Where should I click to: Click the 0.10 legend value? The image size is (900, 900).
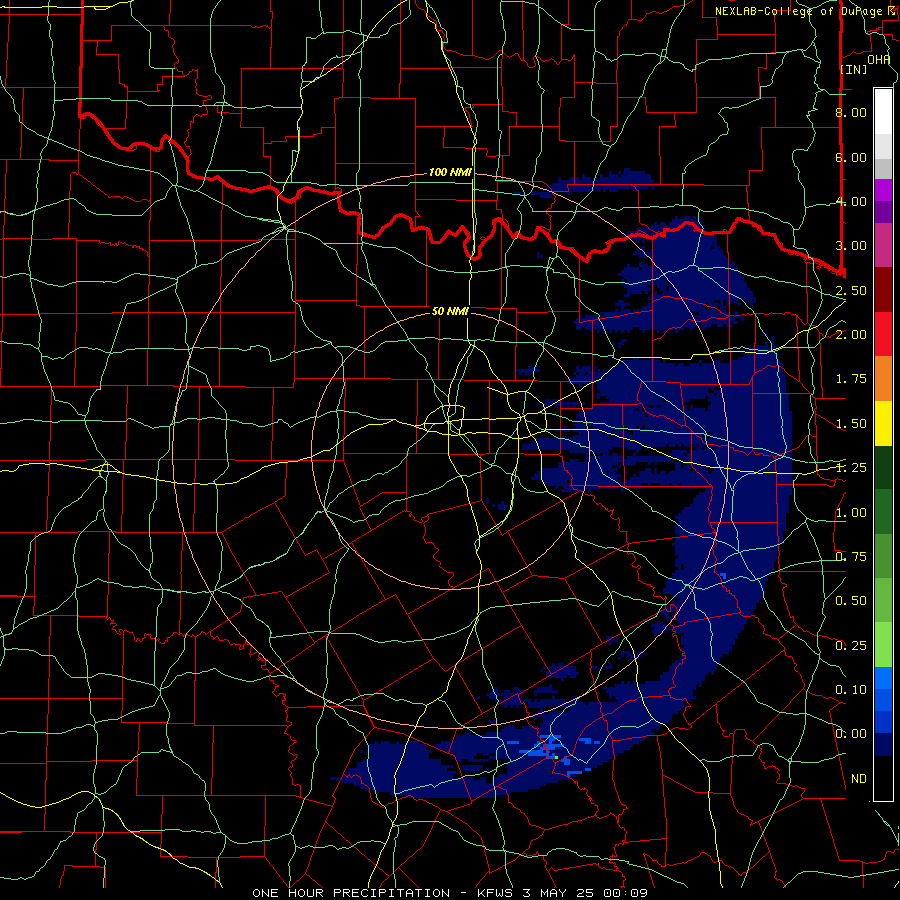(x=851, y=690)
